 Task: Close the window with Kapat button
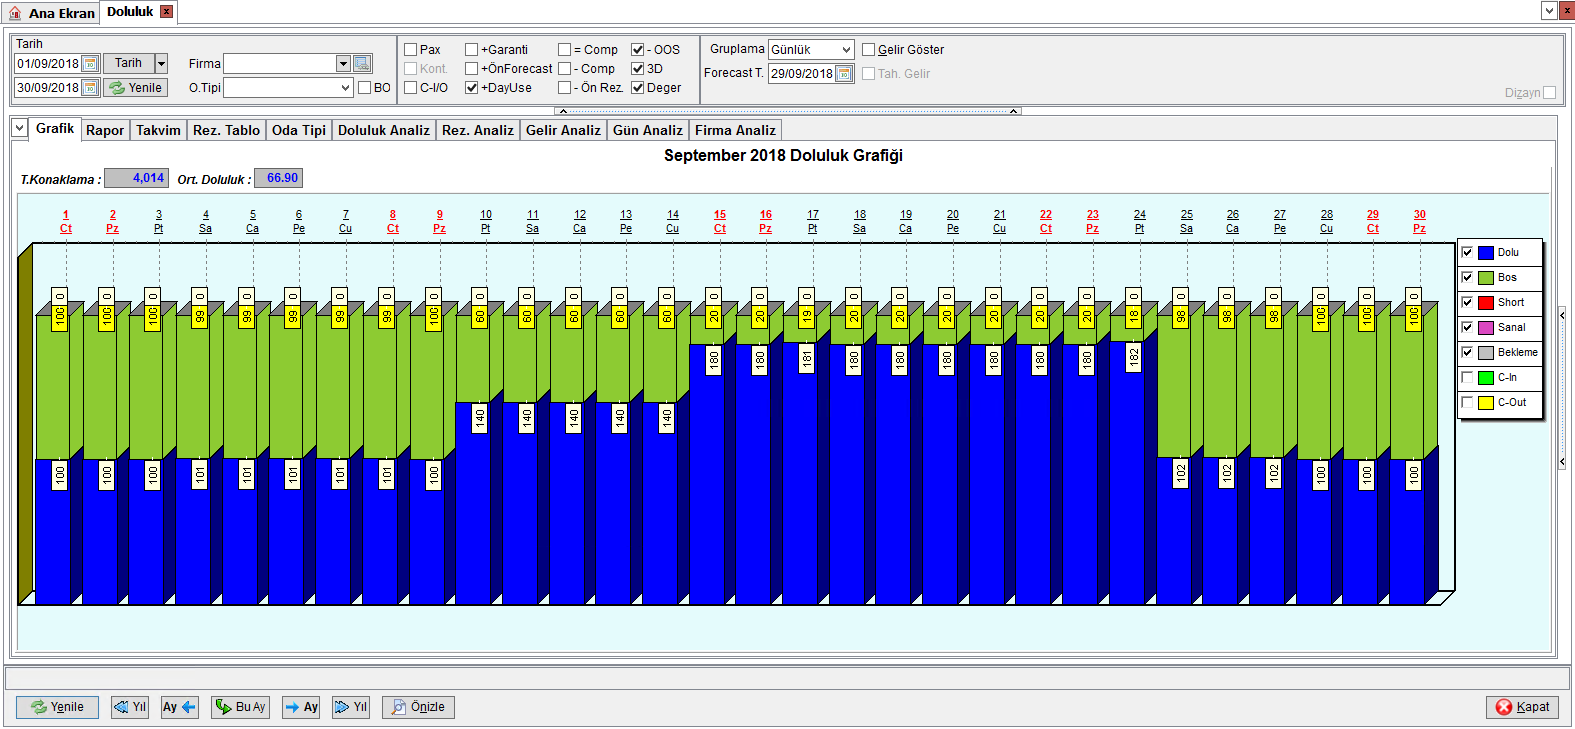click(x=1522, y=707)
